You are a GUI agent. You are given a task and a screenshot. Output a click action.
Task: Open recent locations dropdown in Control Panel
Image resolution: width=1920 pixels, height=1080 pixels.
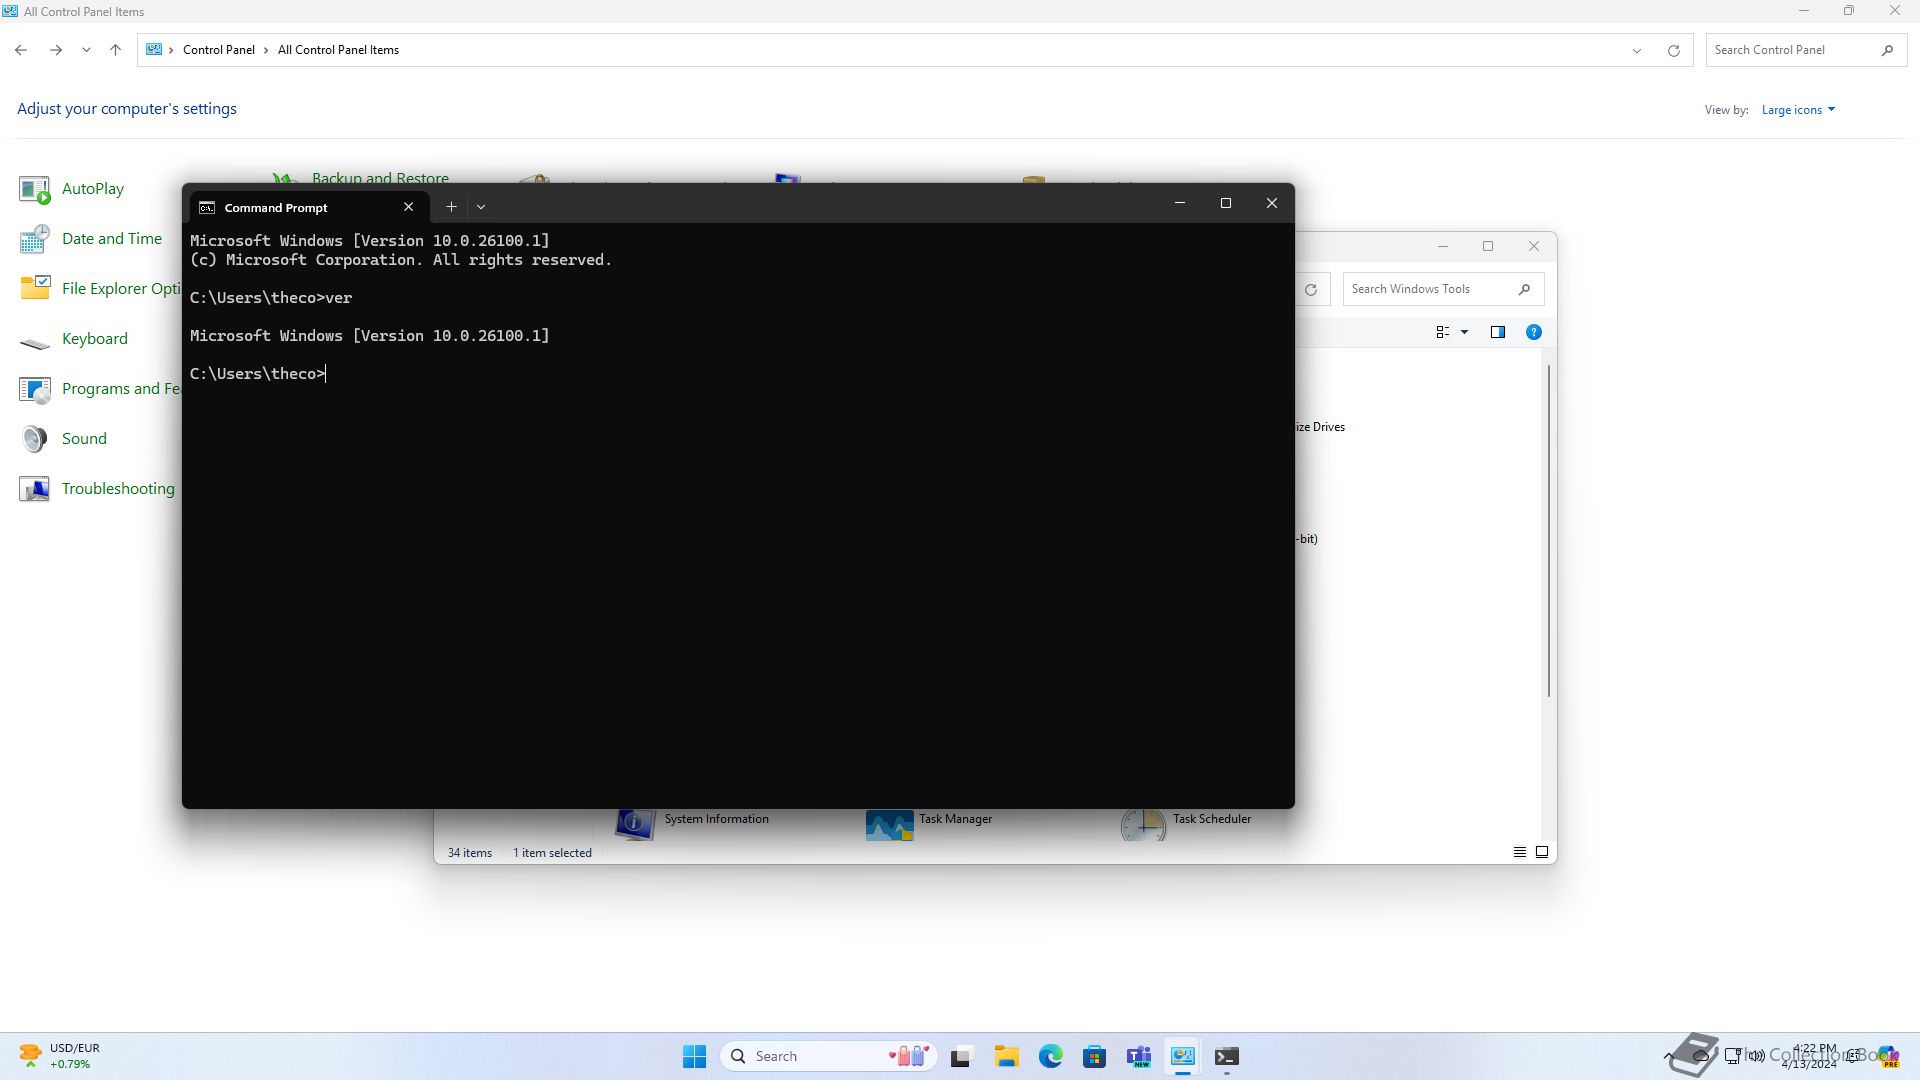[x=86, y=50]
